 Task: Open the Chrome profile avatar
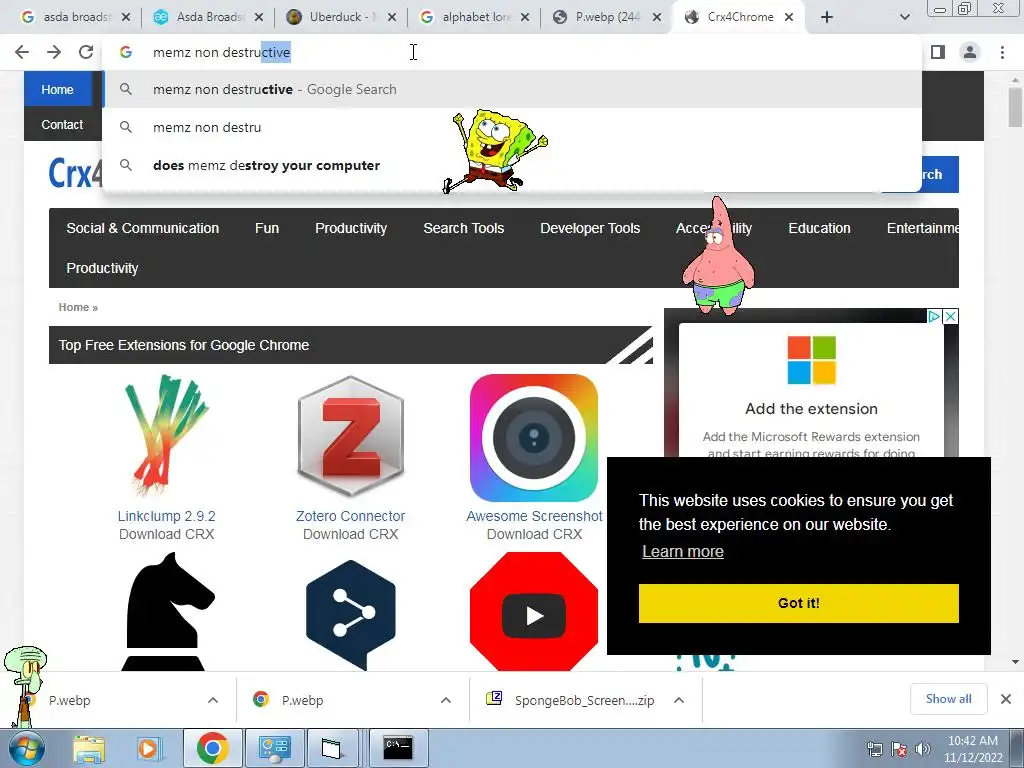click(970, 52)
